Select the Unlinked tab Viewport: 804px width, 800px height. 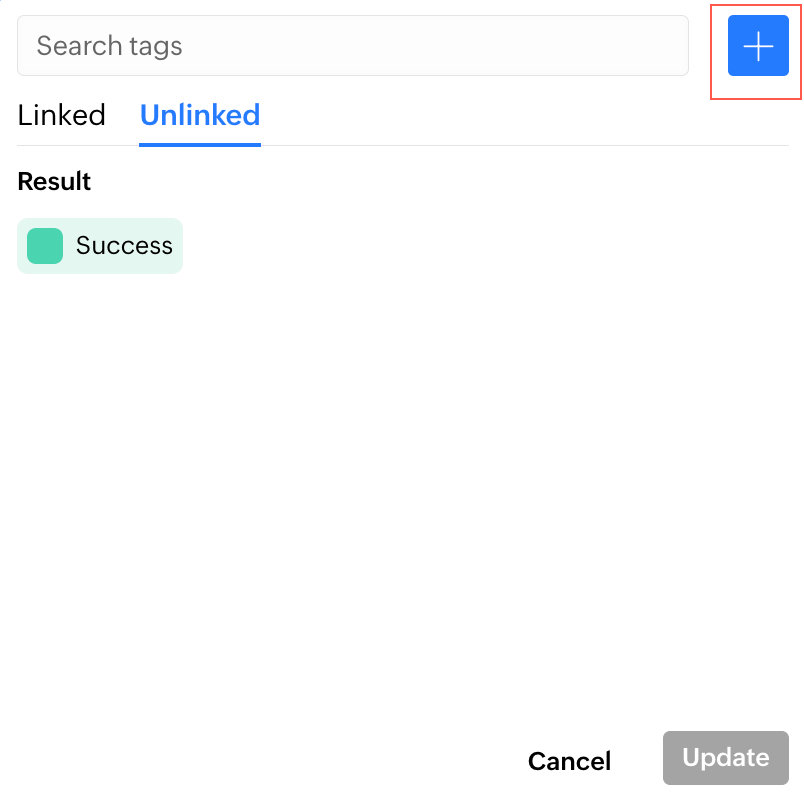(x=200, y=115)
